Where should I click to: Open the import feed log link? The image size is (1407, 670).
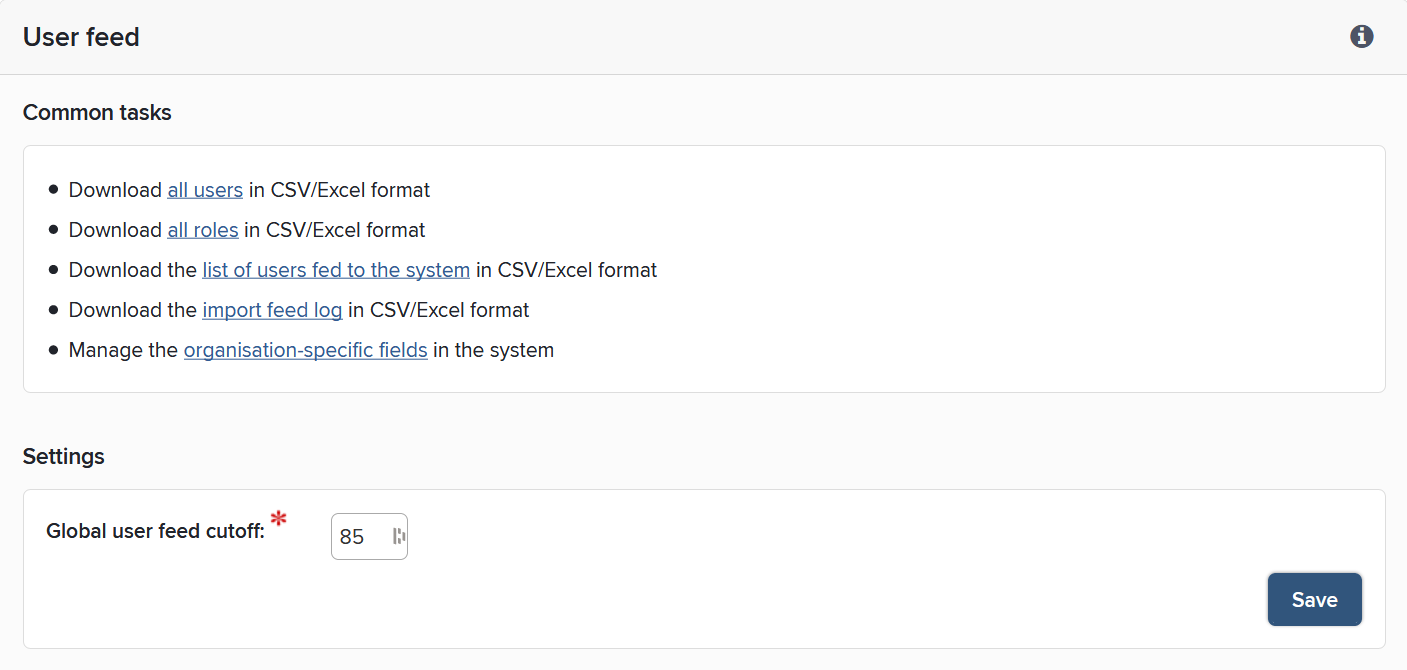pos(272,310)
